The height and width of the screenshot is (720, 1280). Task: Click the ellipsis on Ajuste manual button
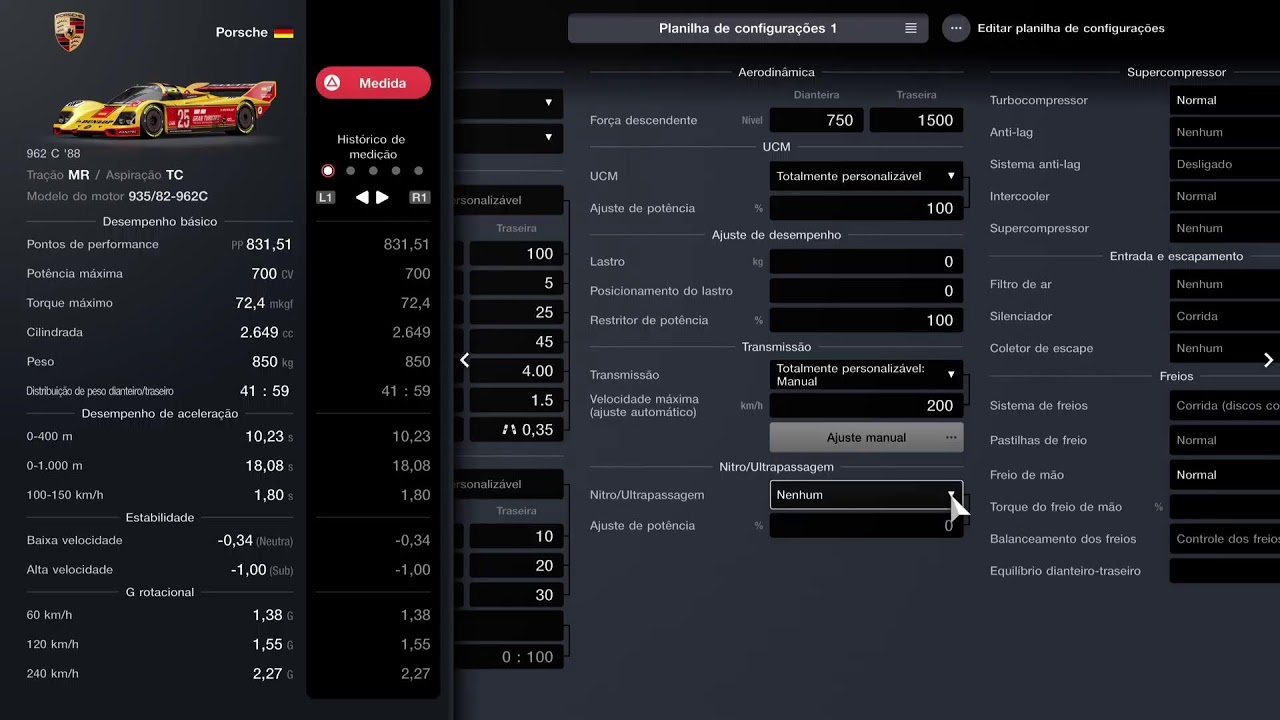click(x=950, y=438)
